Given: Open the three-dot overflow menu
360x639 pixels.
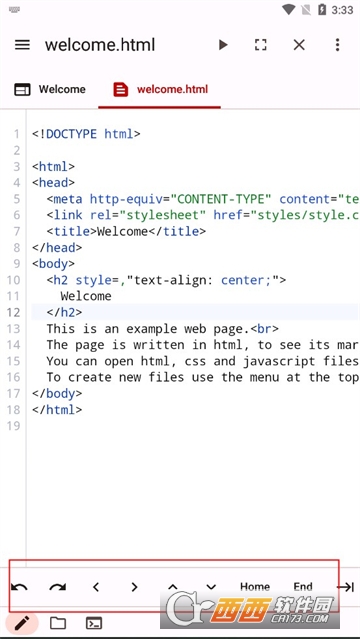Looking at the screenshot, I should pyautogui.click(x=337, y=45).
